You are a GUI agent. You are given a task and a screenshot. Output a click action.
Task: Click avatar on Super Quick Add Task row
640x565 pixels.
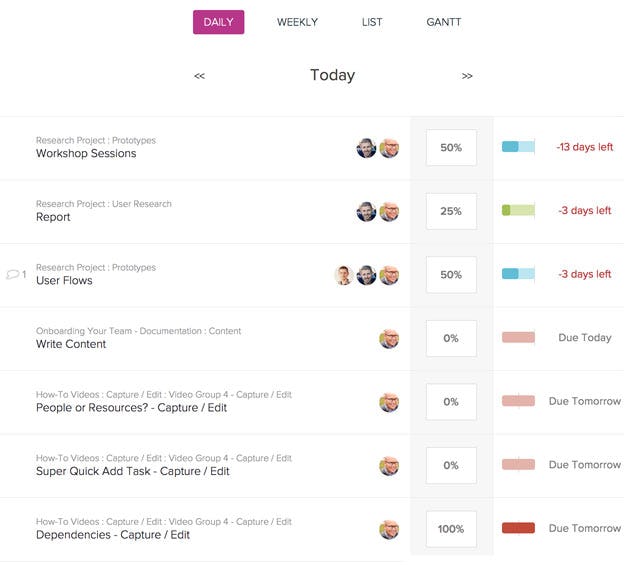point(389,465)
